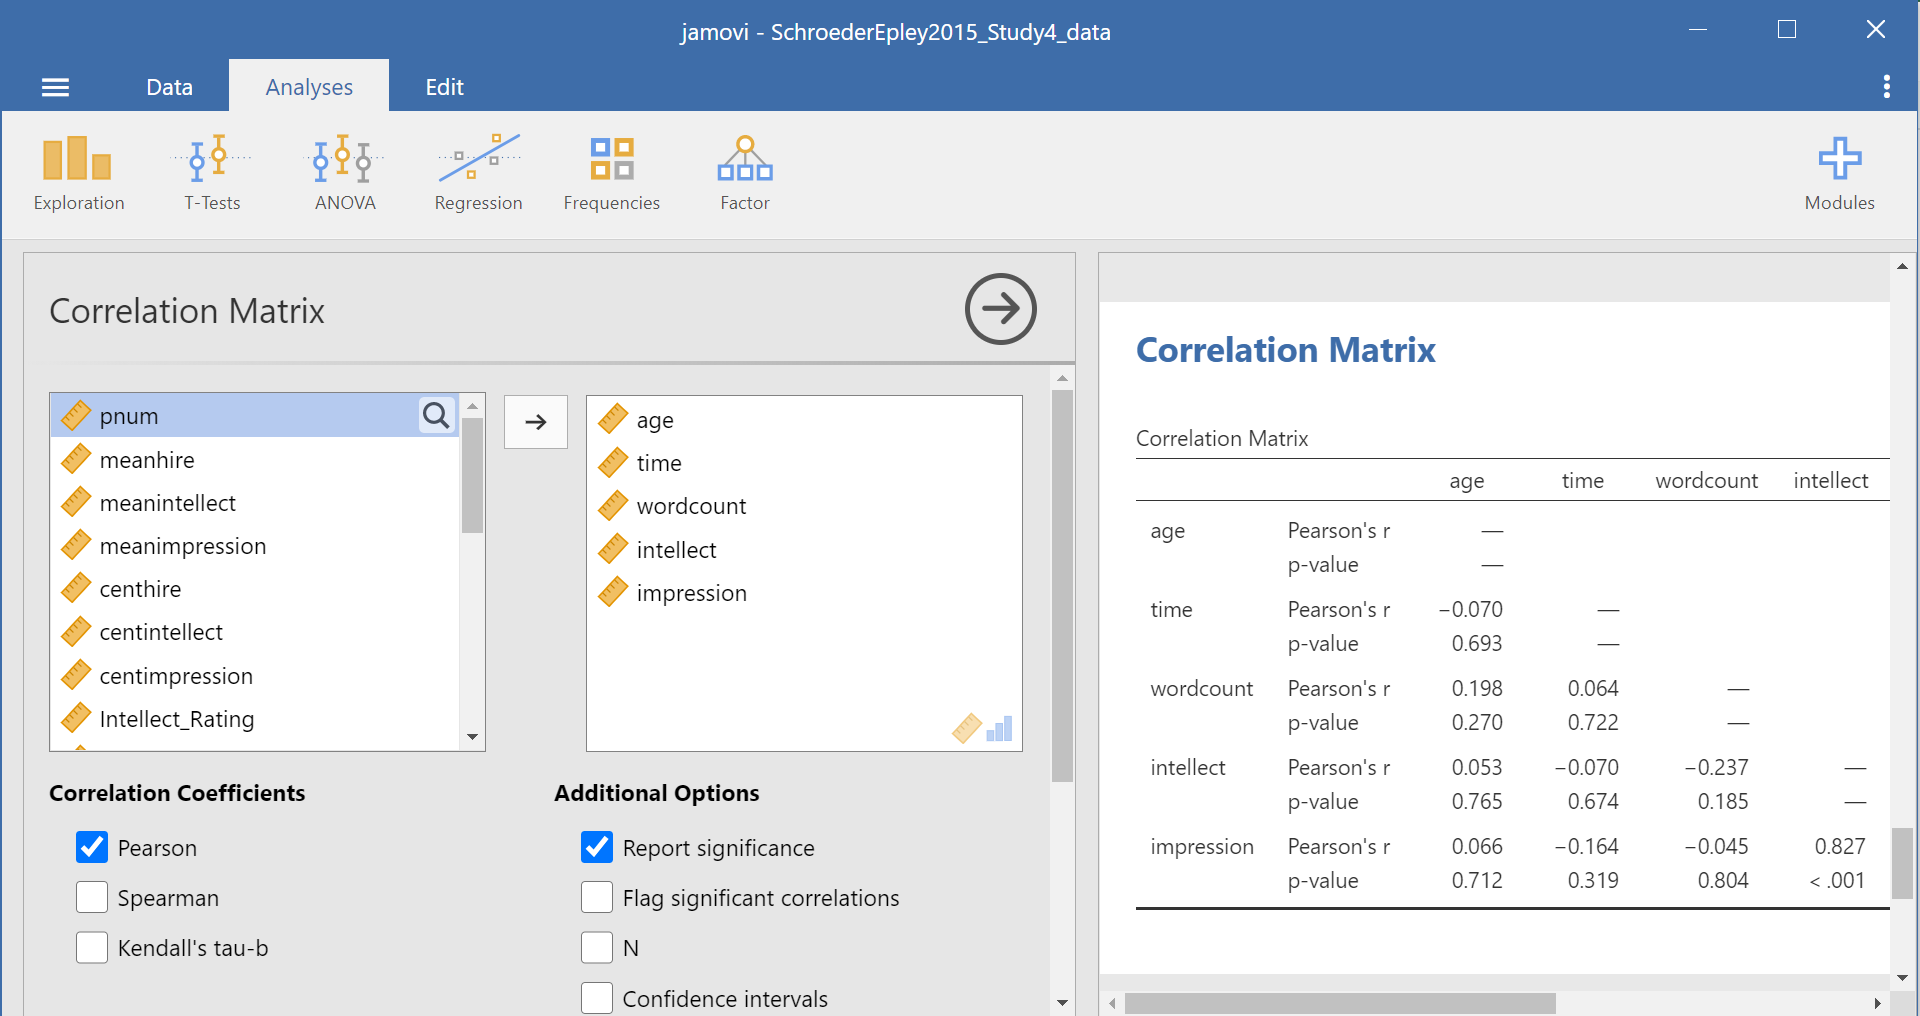Open the hamburger main menu
Viewport: 1920px width, 1016px height.
[55, 87]
